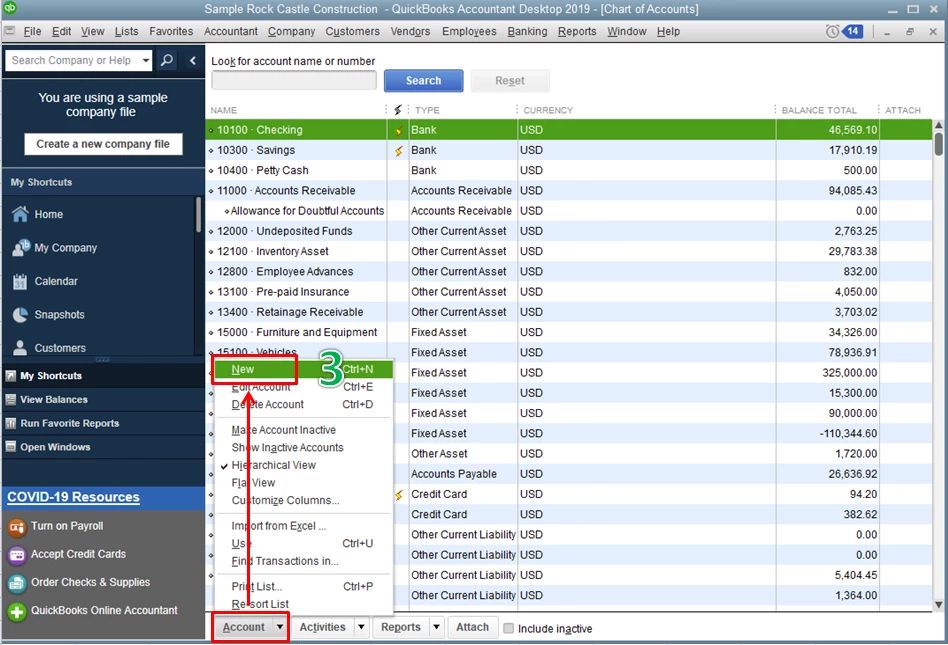
Task: Open the Activities dropdown arrow
Action: click(x=361, y=627)
